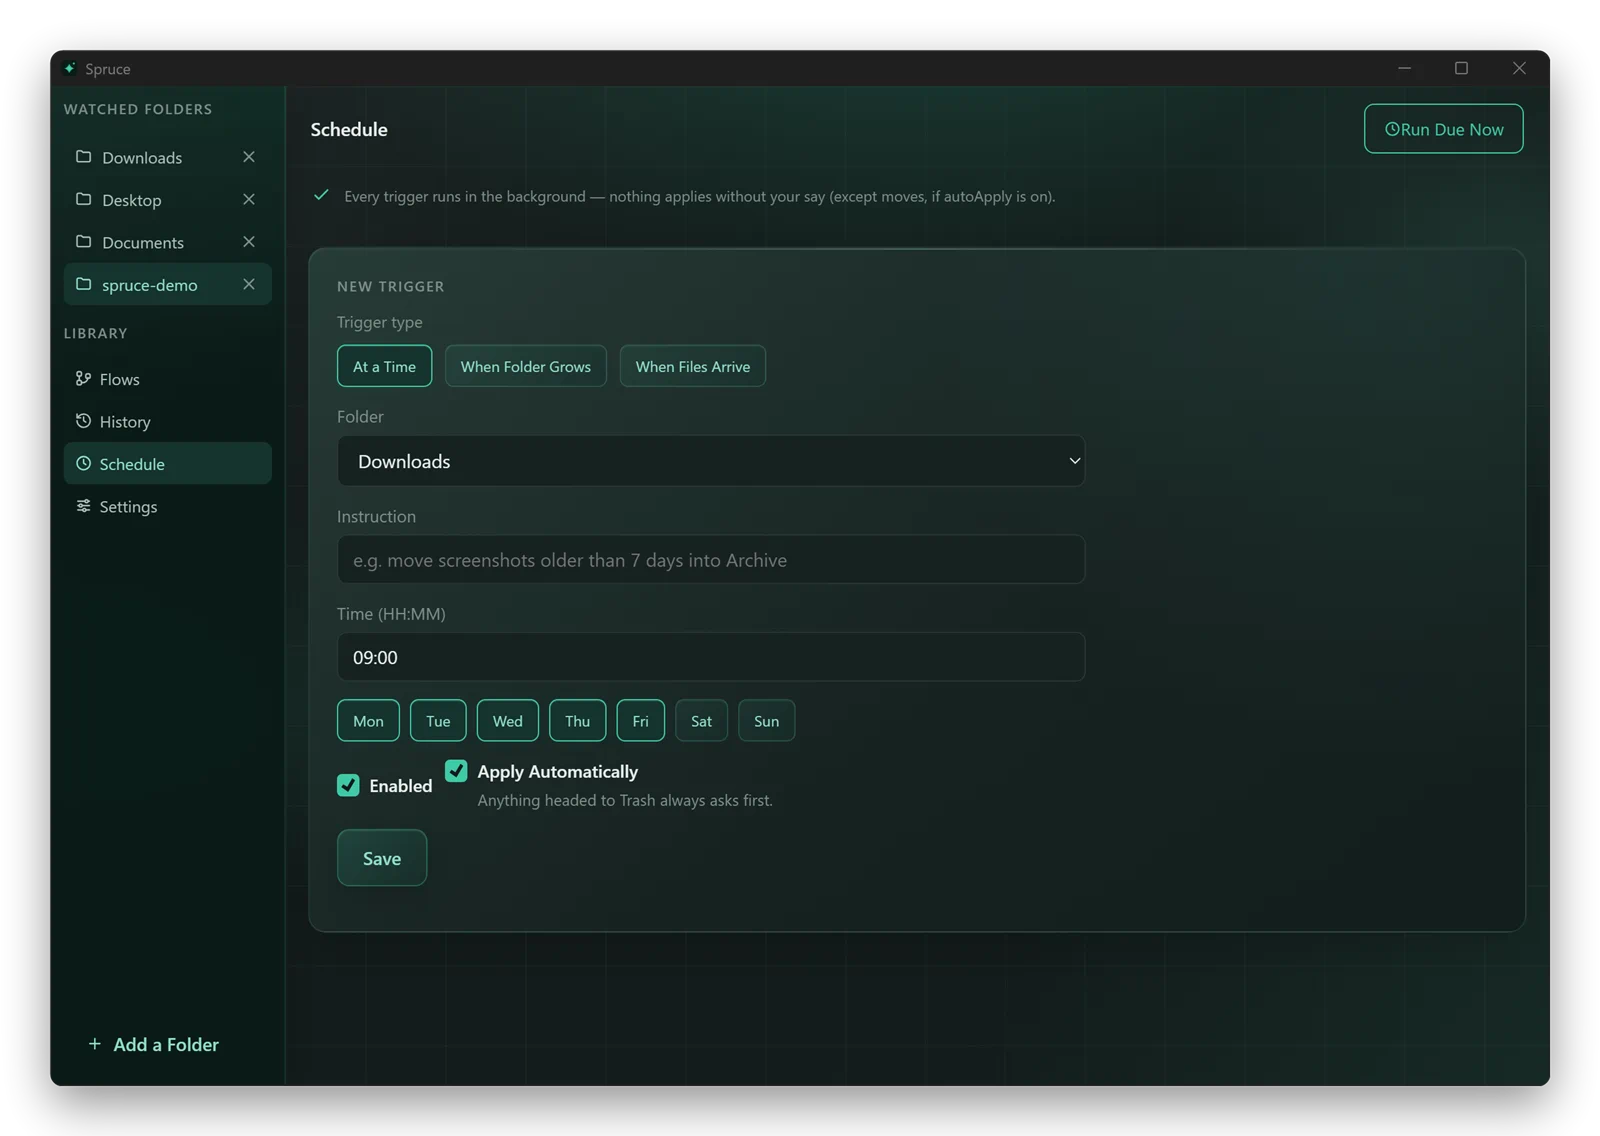This screenshot has width=1600, height=1136.
Task: Select the At a Time trigger type
Action: 384,366
